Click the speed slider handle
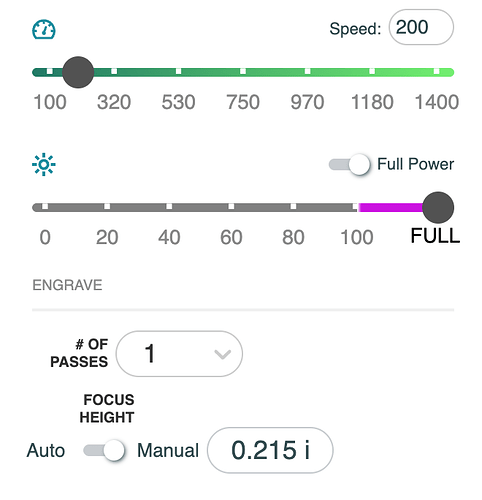This screenshot has height=500, width=482. tap(78, 72)
